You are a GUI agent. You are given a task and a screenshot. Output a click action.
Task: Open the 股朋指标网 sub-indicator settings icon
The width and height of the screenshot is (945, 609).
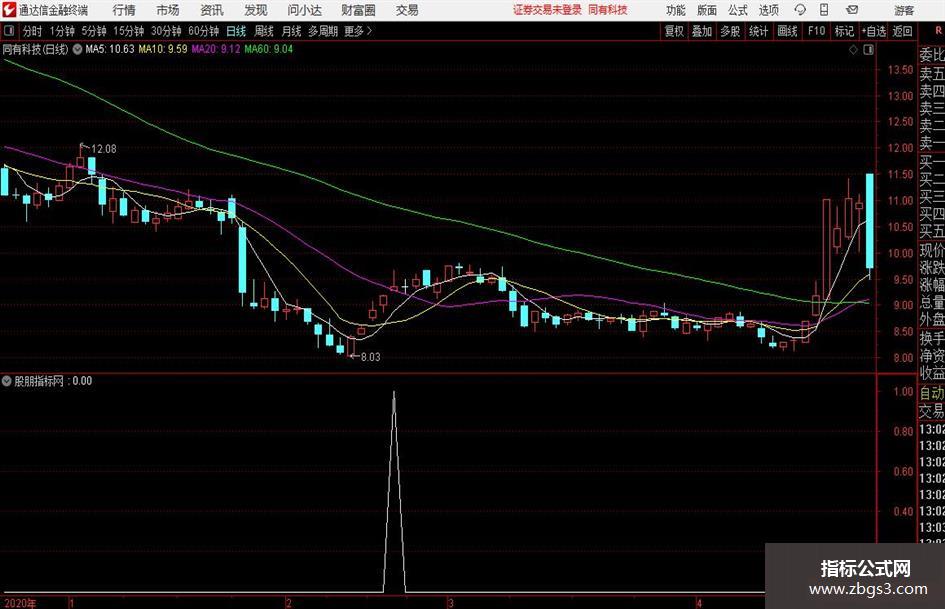7,381
